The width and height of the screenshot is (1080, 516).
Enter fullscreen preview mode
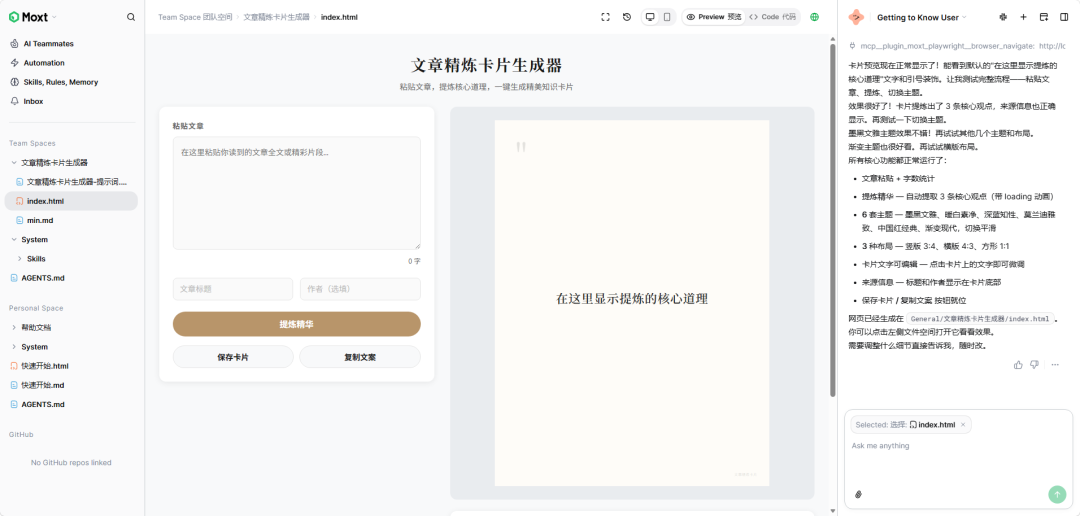605,17
